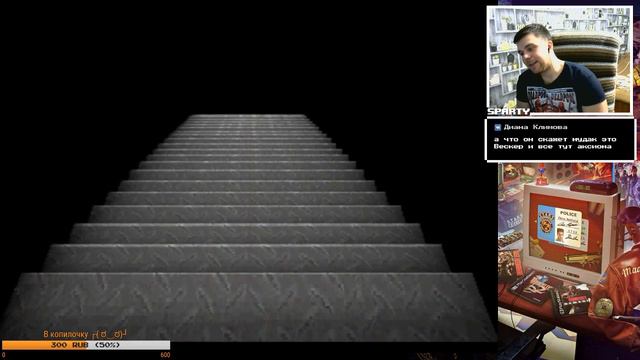Click the VK icon beside Диана Клинова
Viewport: 640px width, 360px height.
tap(497, 127)
